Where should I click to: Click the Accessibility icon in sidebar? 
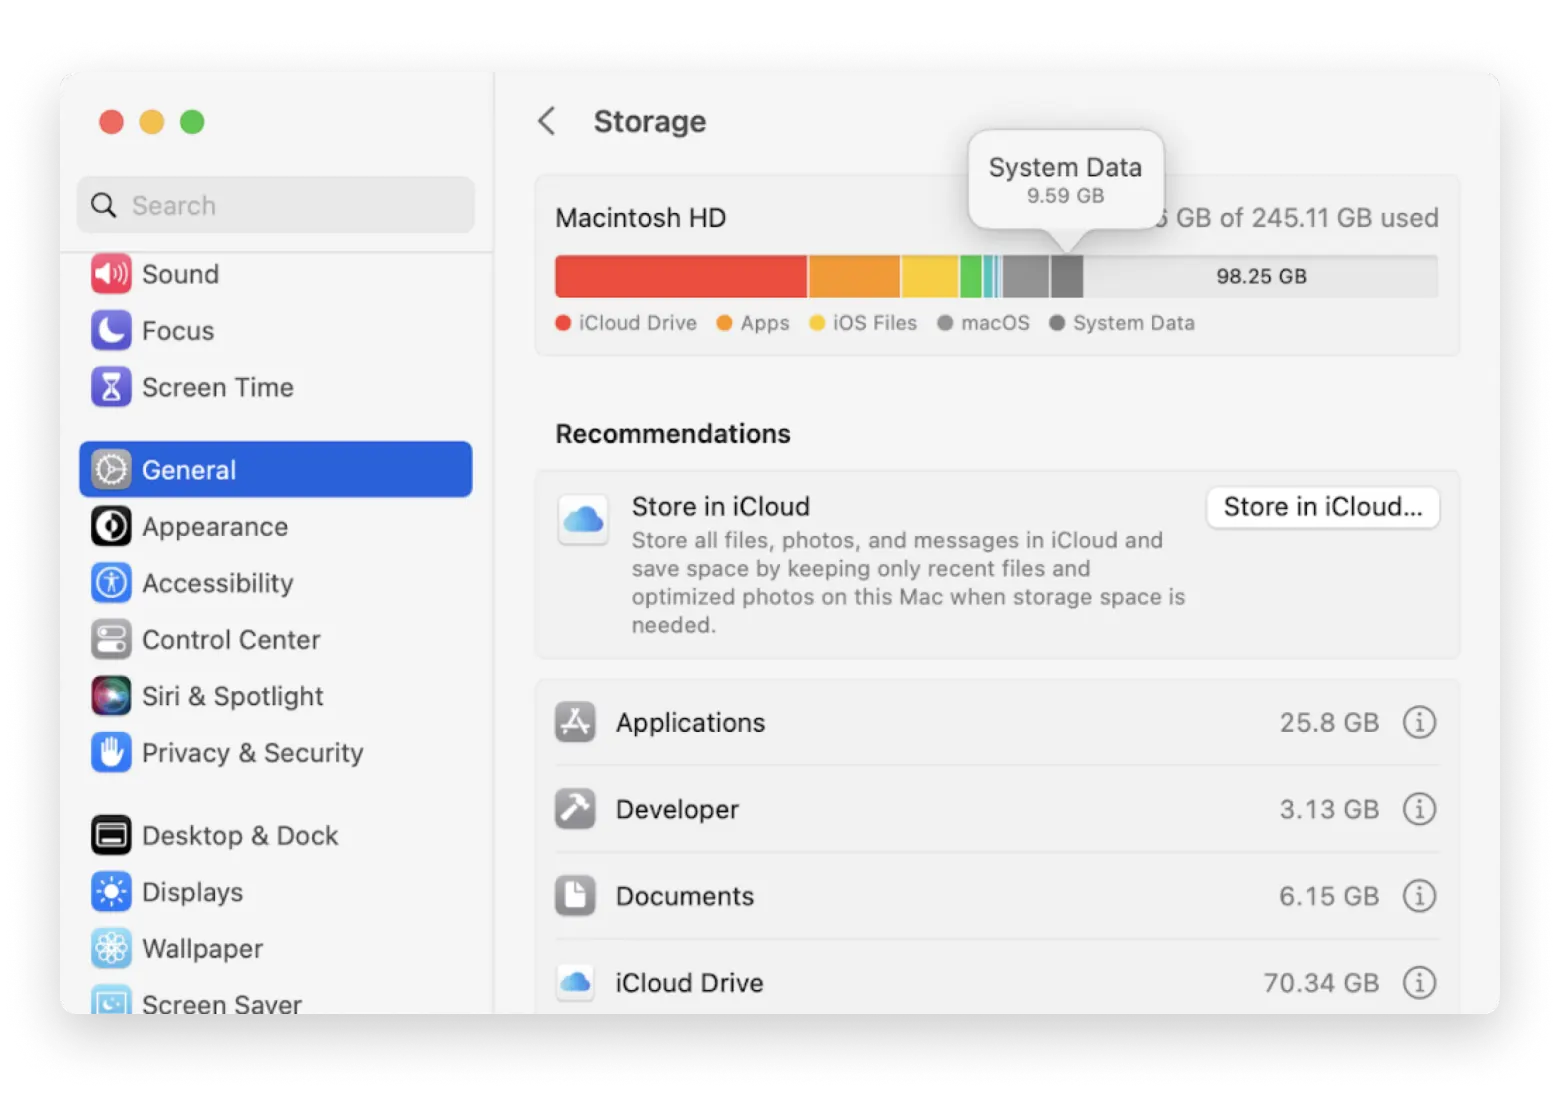111,583
